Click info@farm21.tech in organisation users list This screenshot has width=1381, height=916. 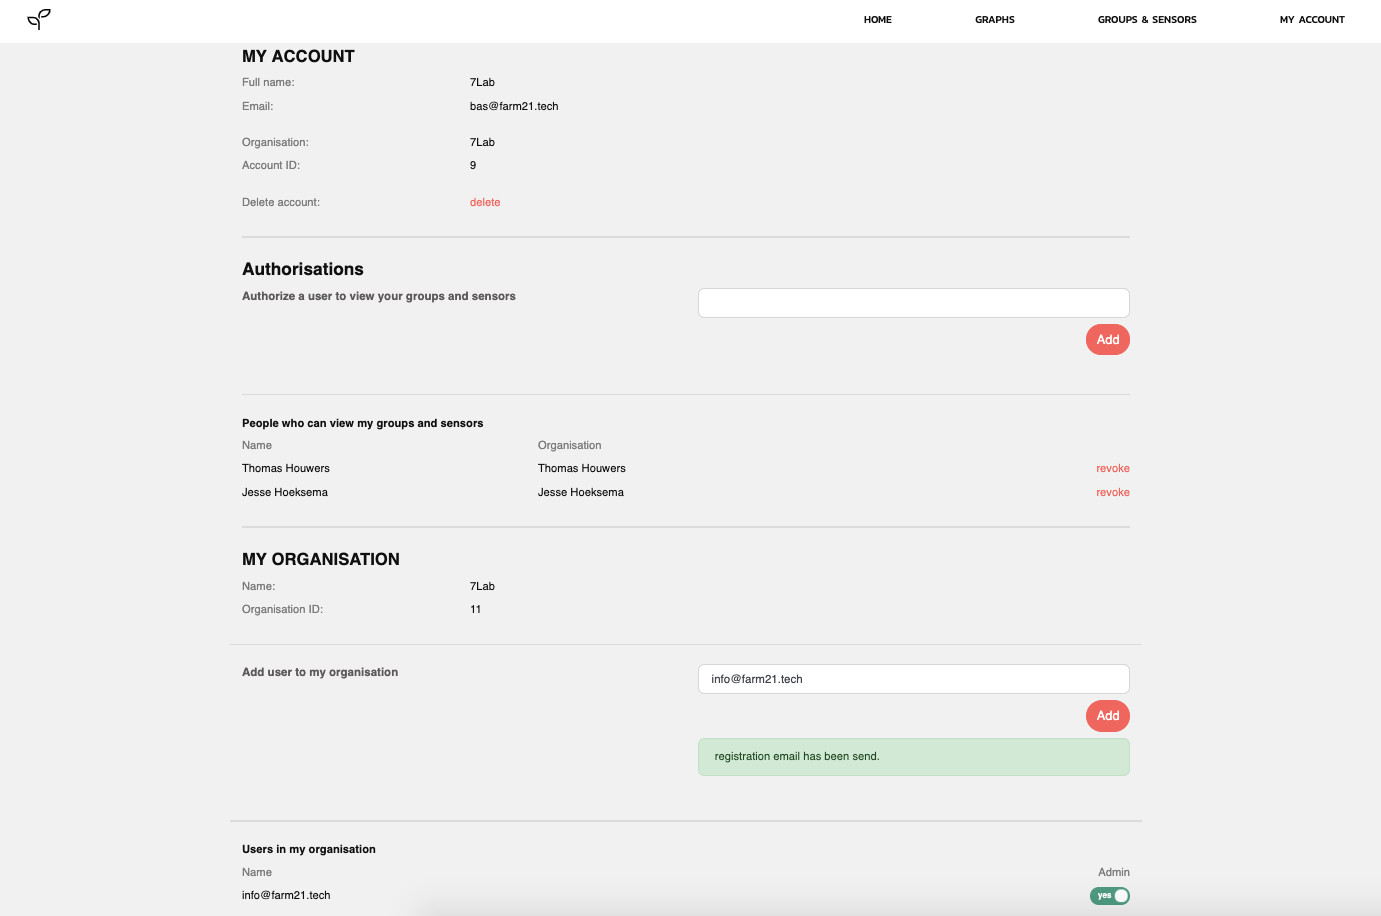(x=286, y=895)
